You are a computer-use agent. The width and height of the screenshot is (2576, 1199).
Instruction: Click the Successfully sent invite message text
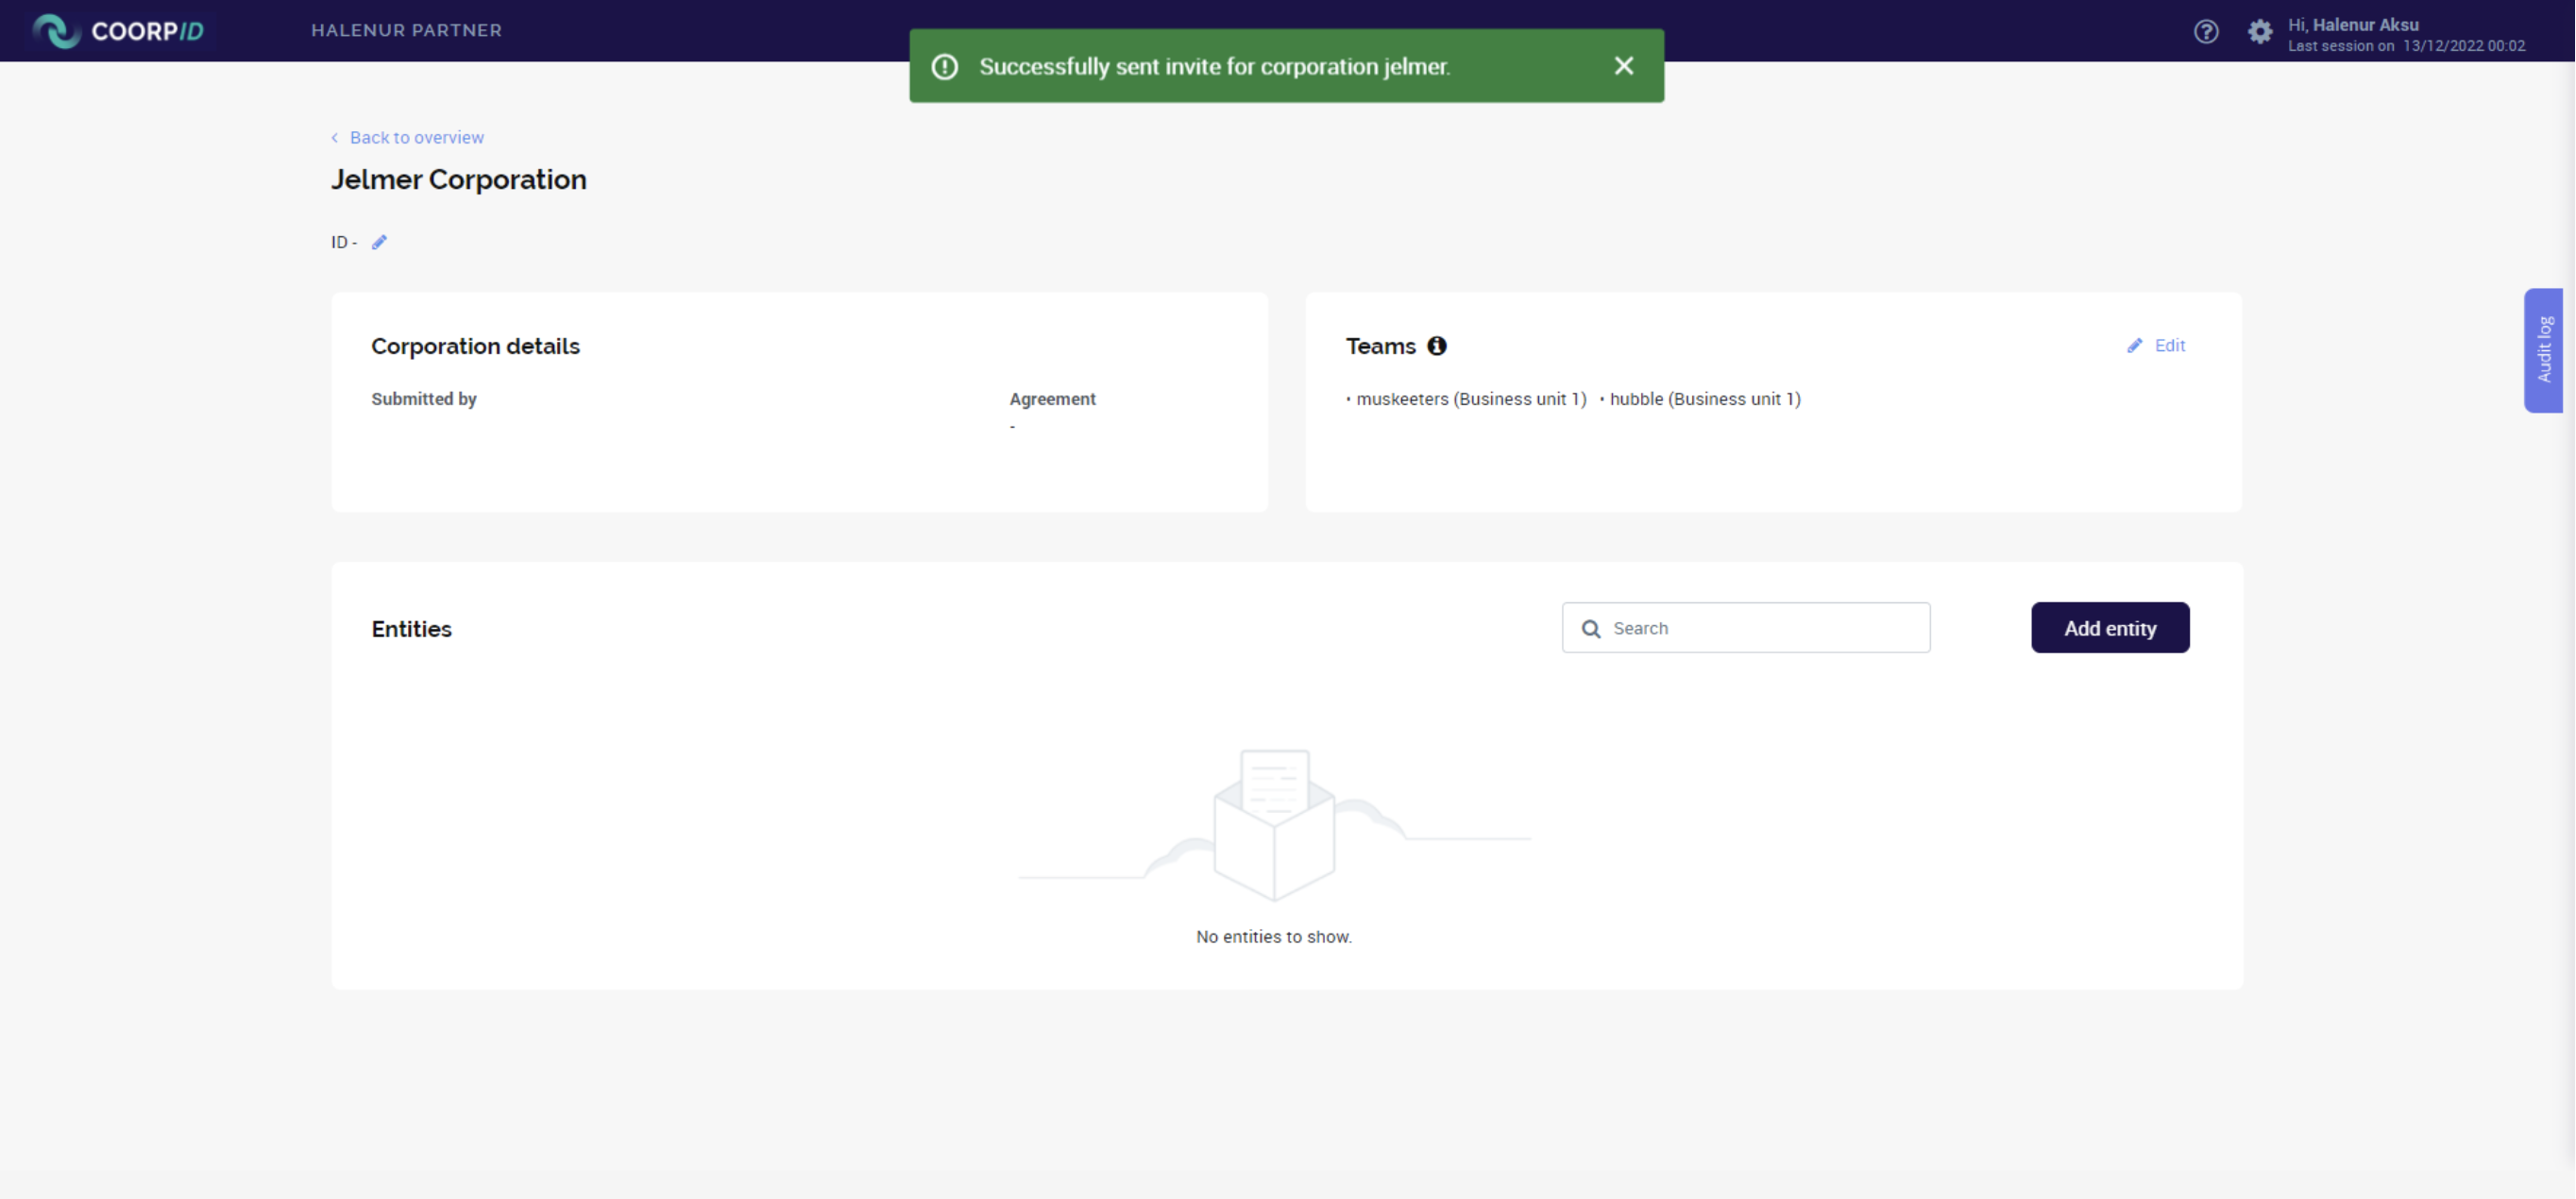(1215, 66)
